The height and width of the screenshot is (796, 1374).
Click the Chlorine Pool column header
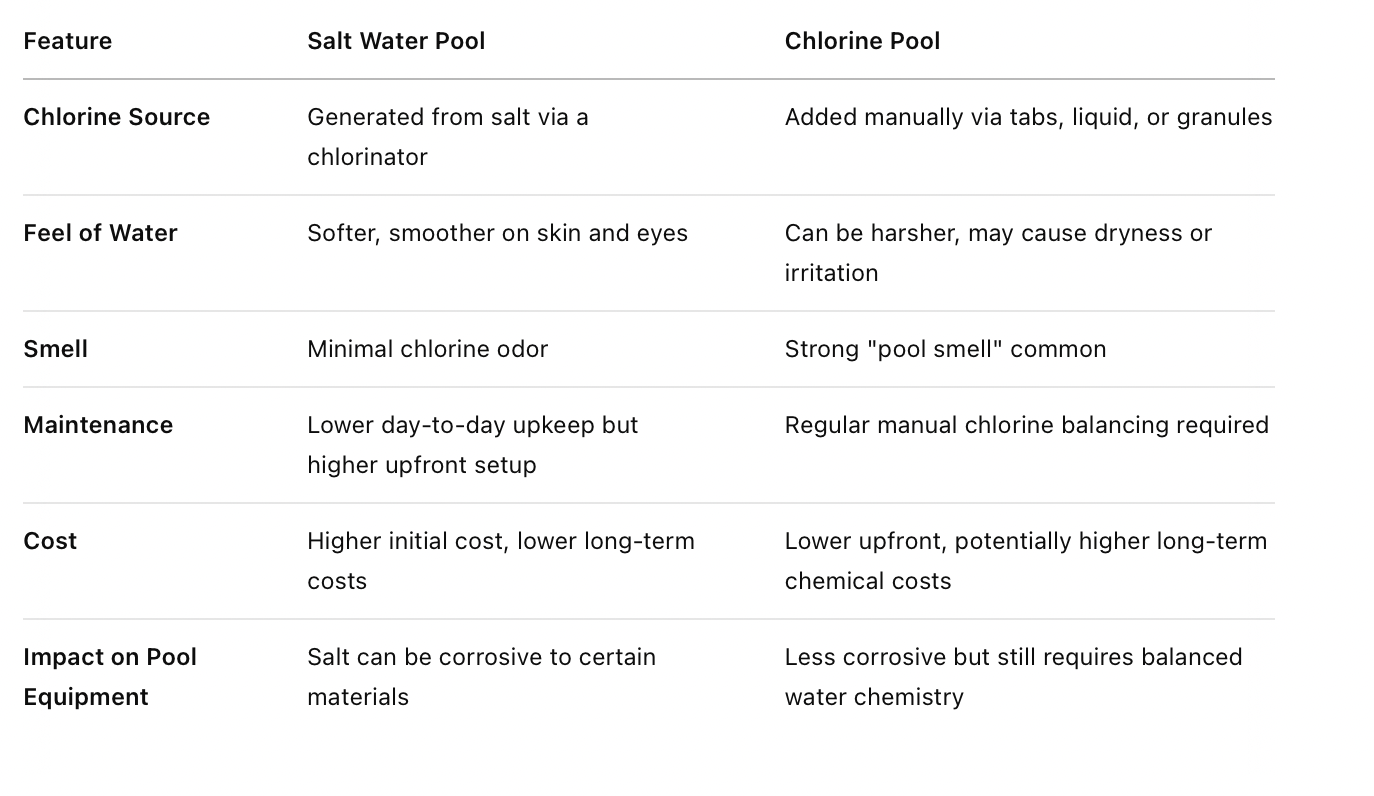tap(862, 41)
